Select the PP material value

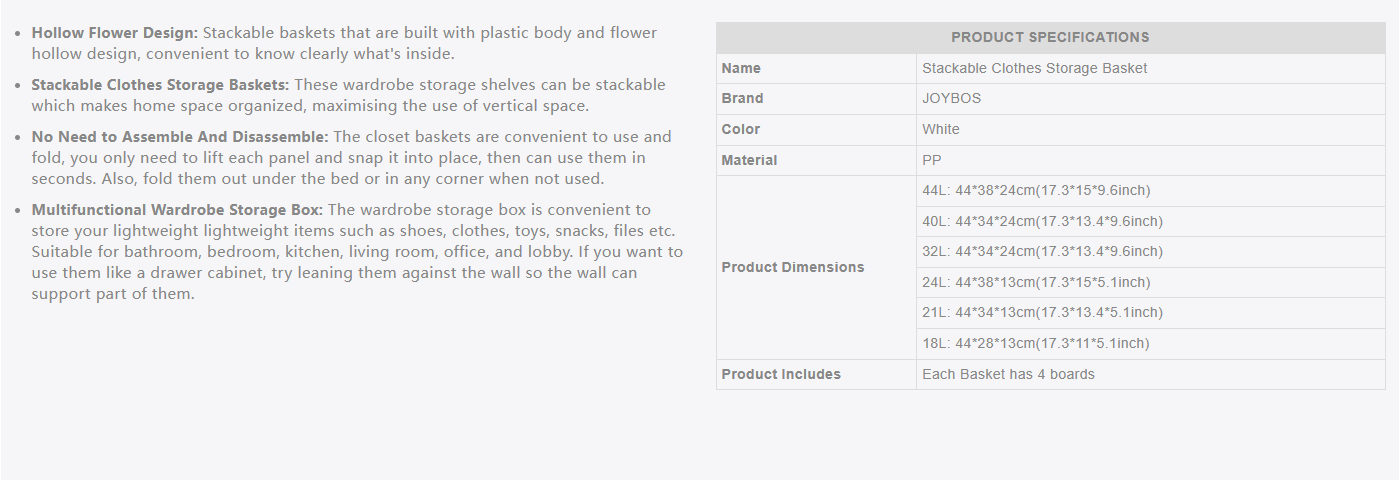click(932, 161)
